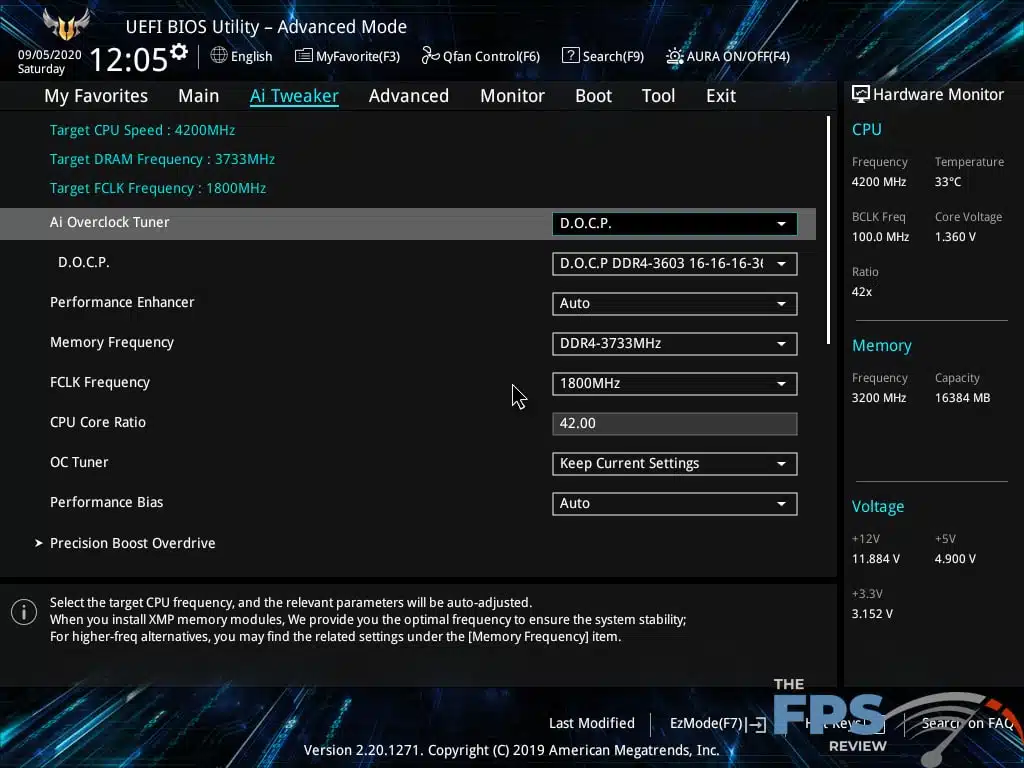
Task: Click the Memory Capacity 16384 MB value
Action: tap(962, 398)
